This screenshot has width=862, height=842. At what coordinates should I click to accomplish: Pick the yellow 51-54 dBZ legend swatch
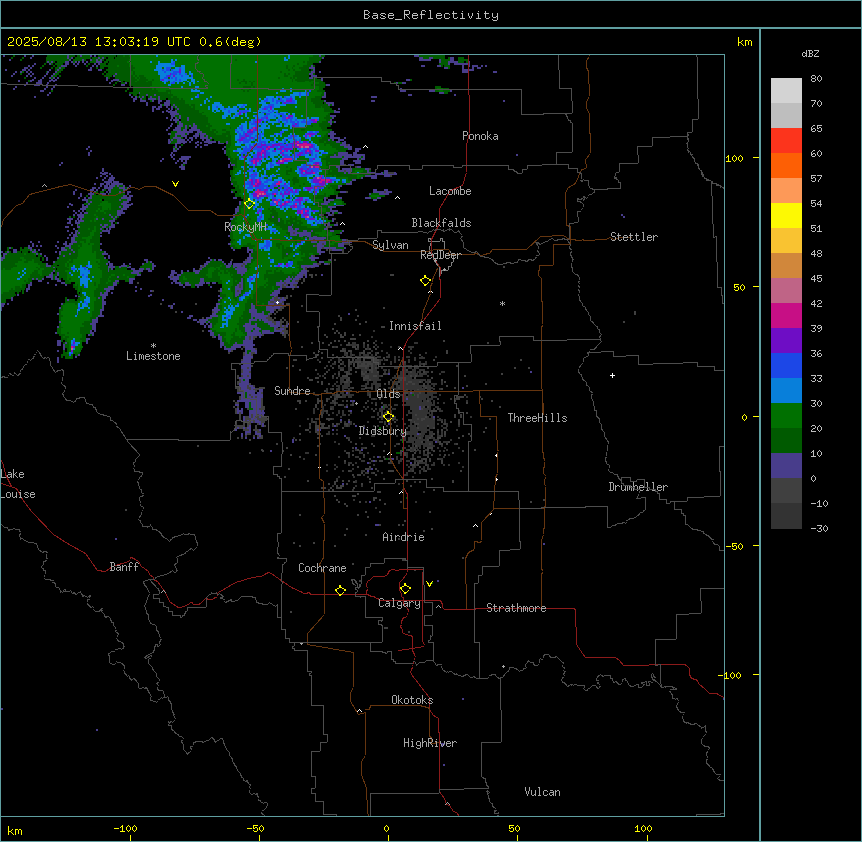(786, 215)
